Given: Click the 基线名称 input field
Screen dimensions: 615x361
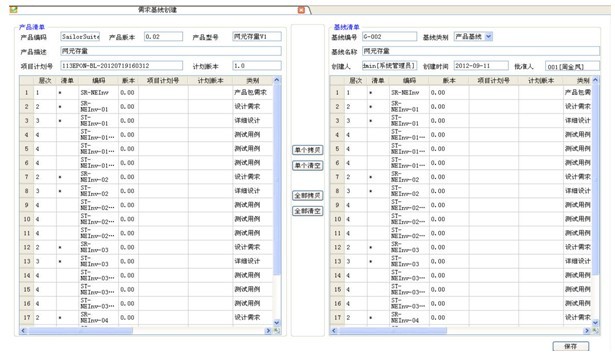Looking at the screenshot, I should 481,51.
